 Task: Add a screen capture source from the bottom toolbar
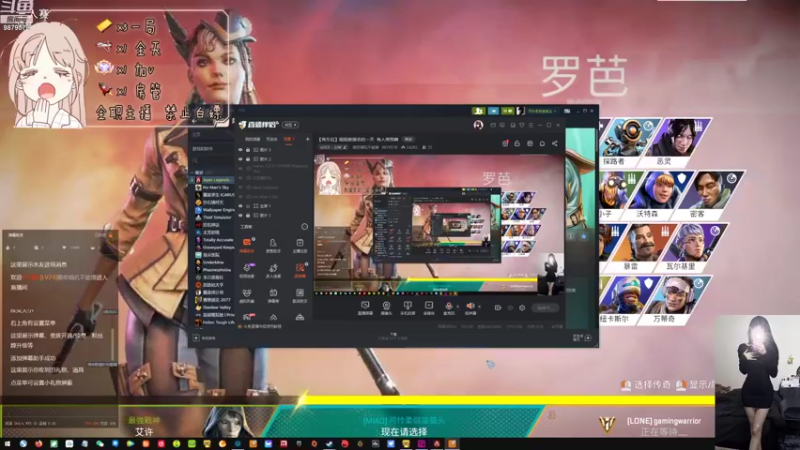pyautogui.click(x=365, y=307)
